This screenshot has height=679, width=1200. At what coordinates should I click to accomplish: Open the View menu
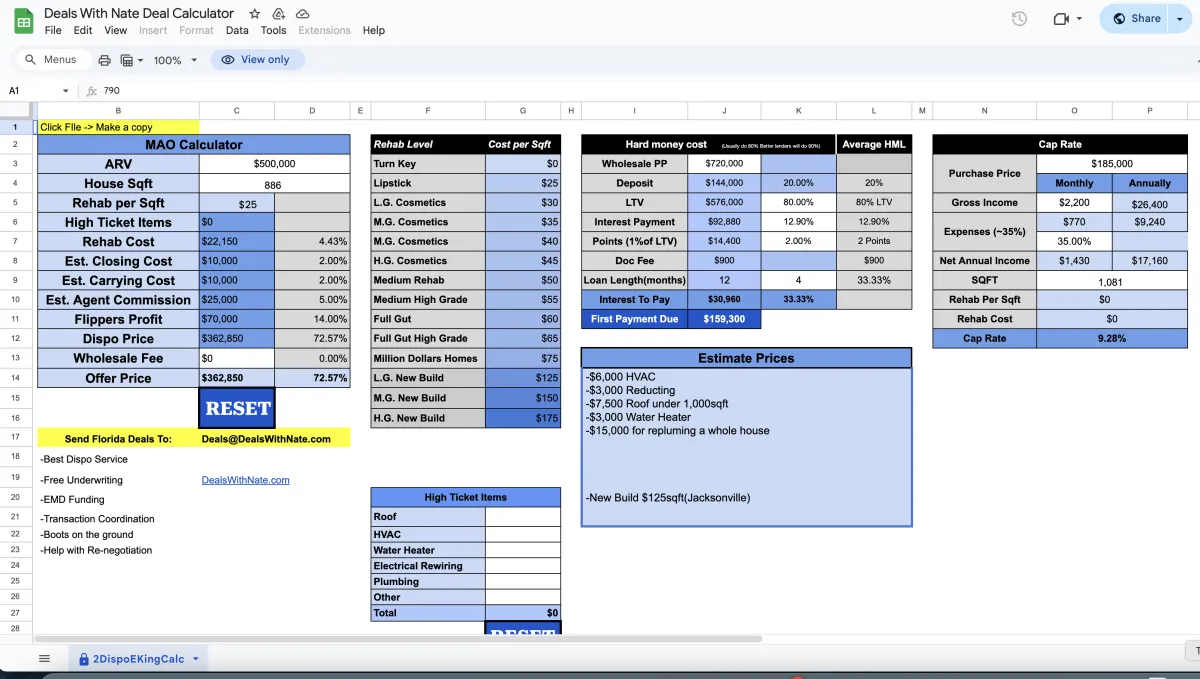(x=116, y=30)
